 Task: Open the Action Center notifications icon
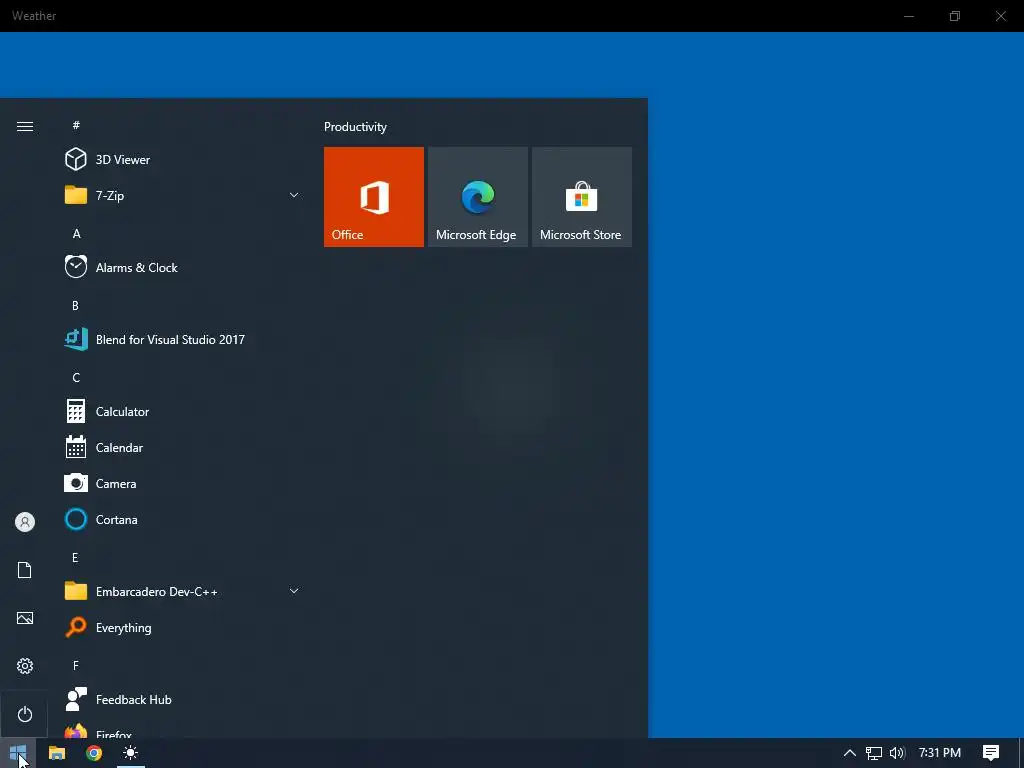[x=991, y=753]
